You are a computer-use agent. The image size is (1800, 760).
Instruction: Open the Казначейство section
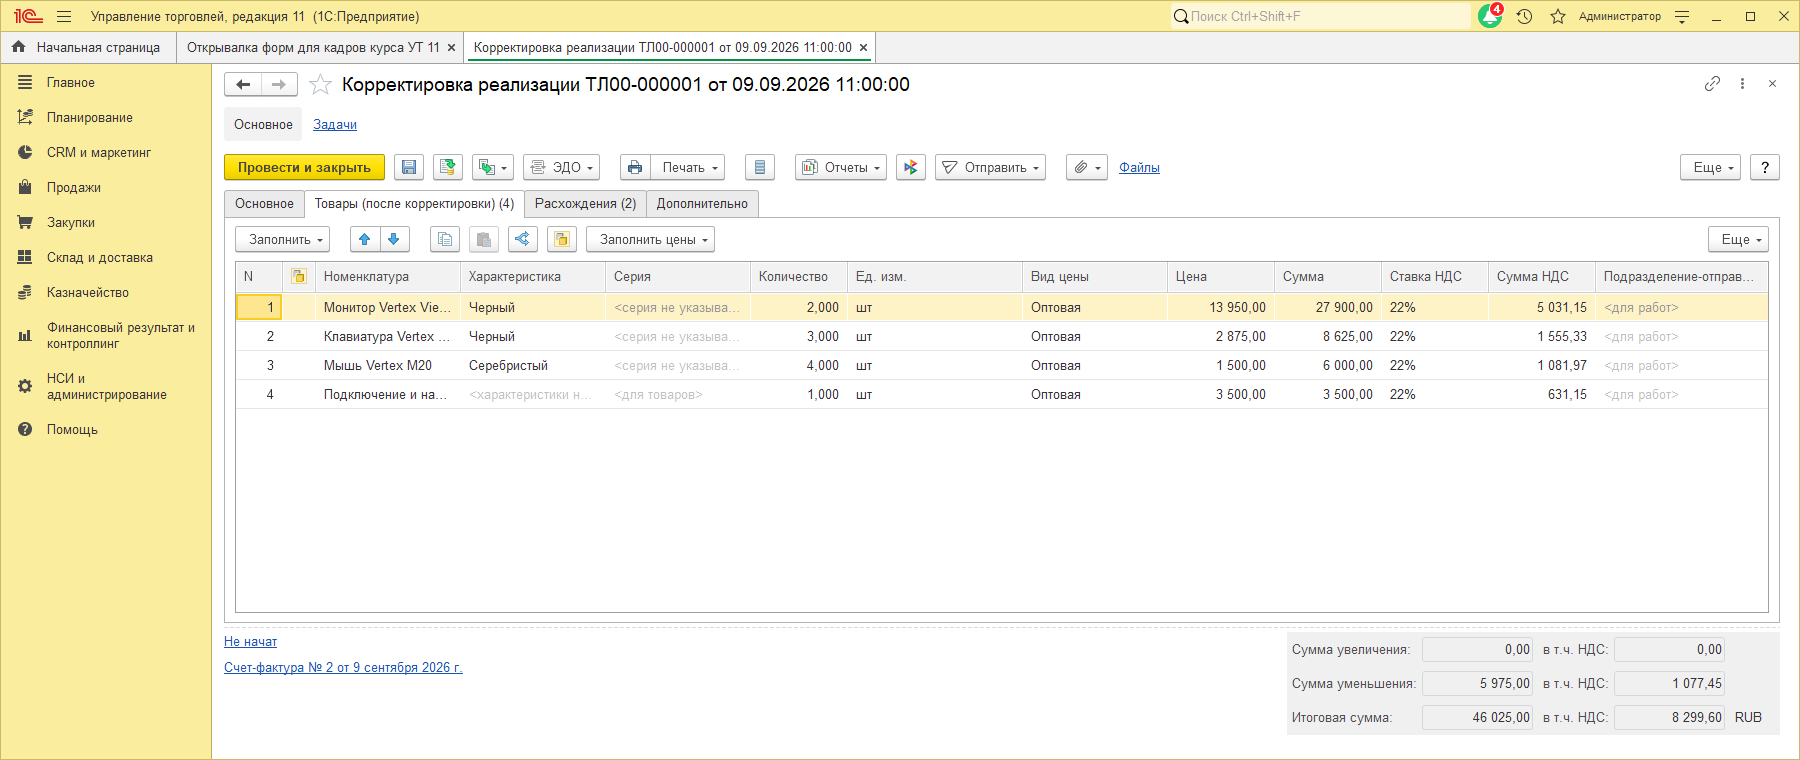click(x=88, y=293)
